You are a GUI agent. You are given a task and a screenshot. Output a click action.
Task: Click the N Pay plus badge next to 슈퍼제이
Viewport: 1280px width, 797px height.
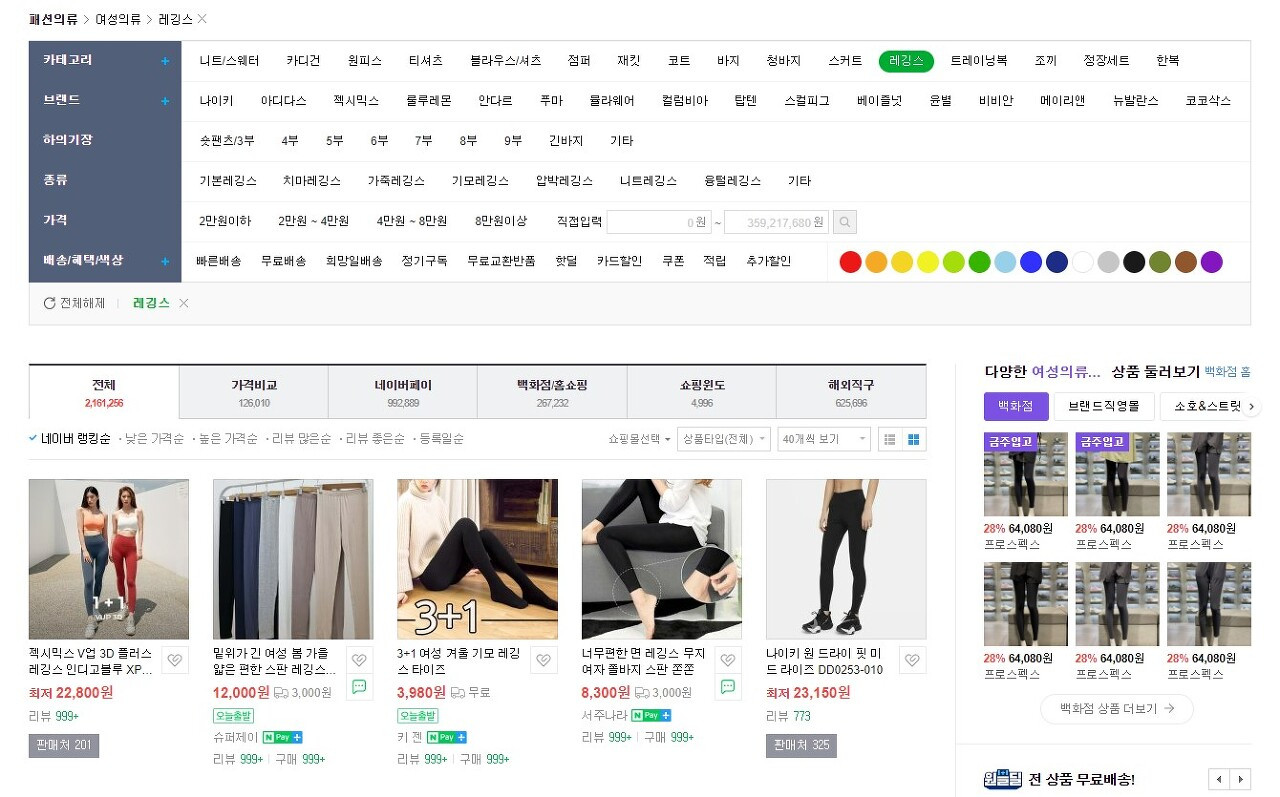282,737
